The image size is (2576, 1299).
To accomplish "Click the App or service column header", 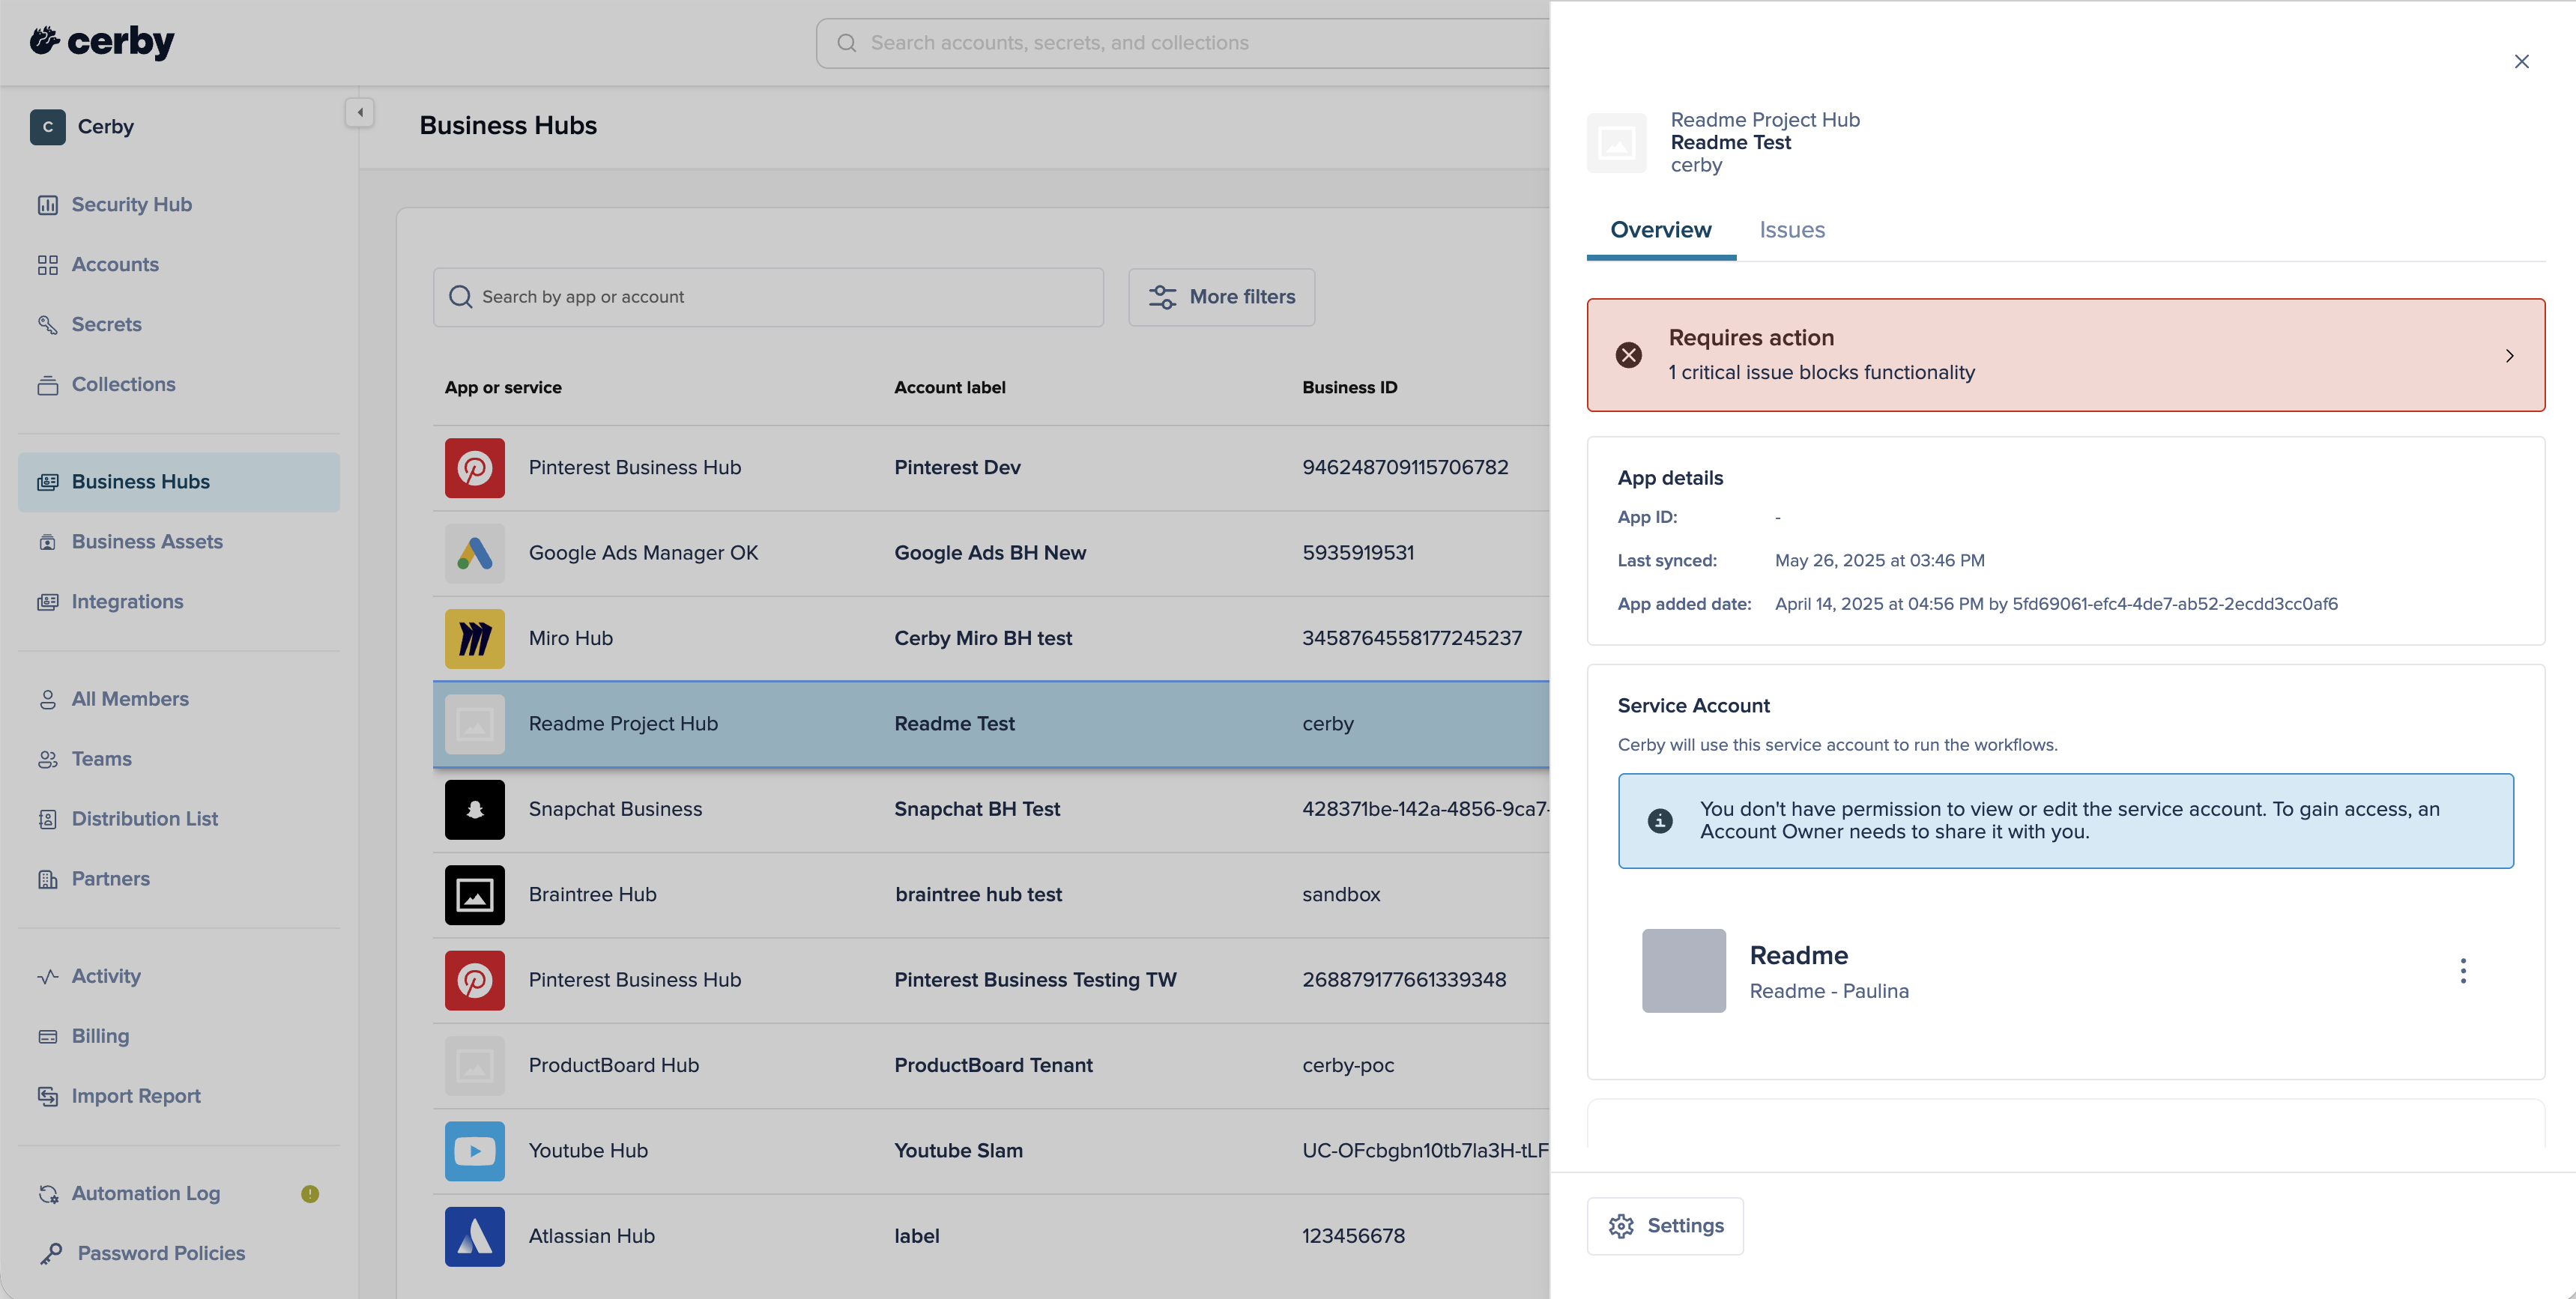I will coord(503,388).
